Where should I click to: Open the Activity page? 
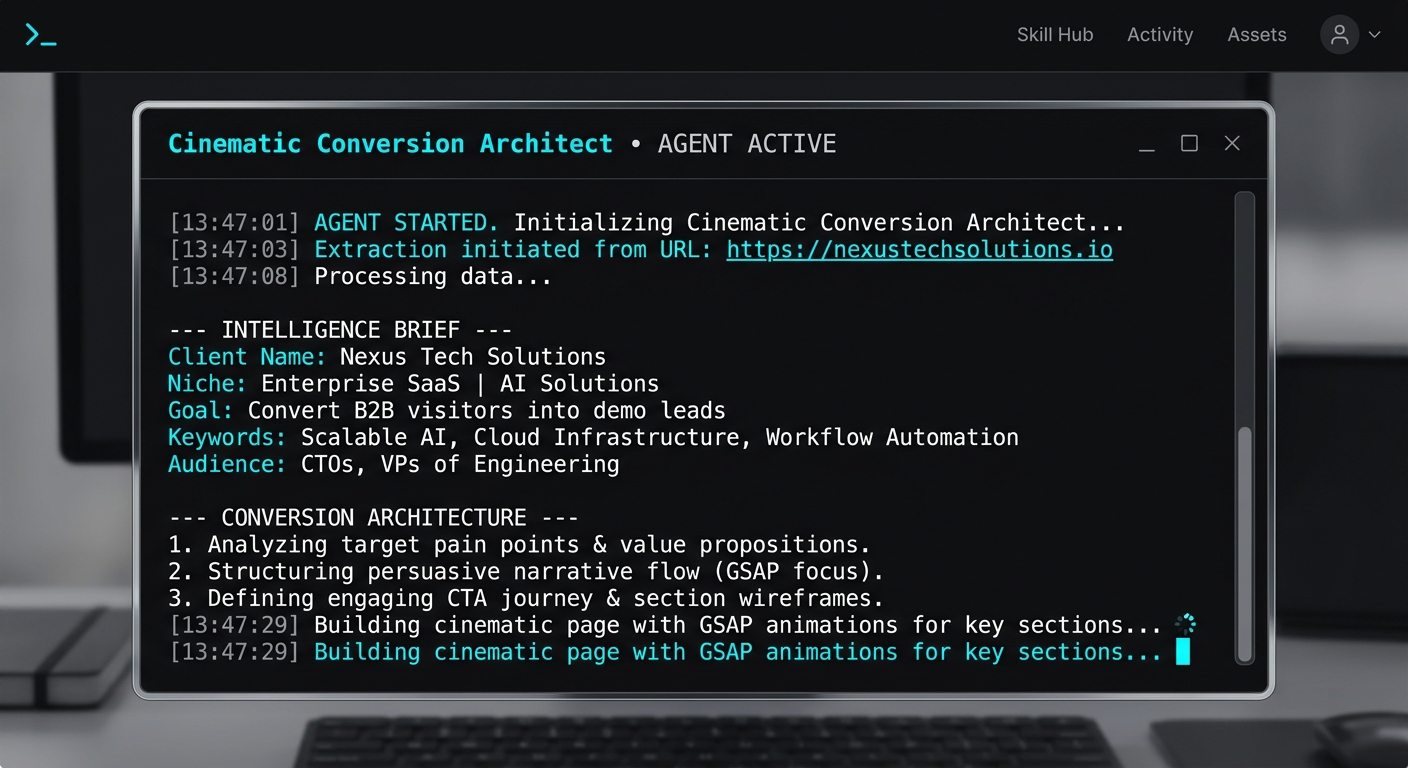click(1160, 35)
